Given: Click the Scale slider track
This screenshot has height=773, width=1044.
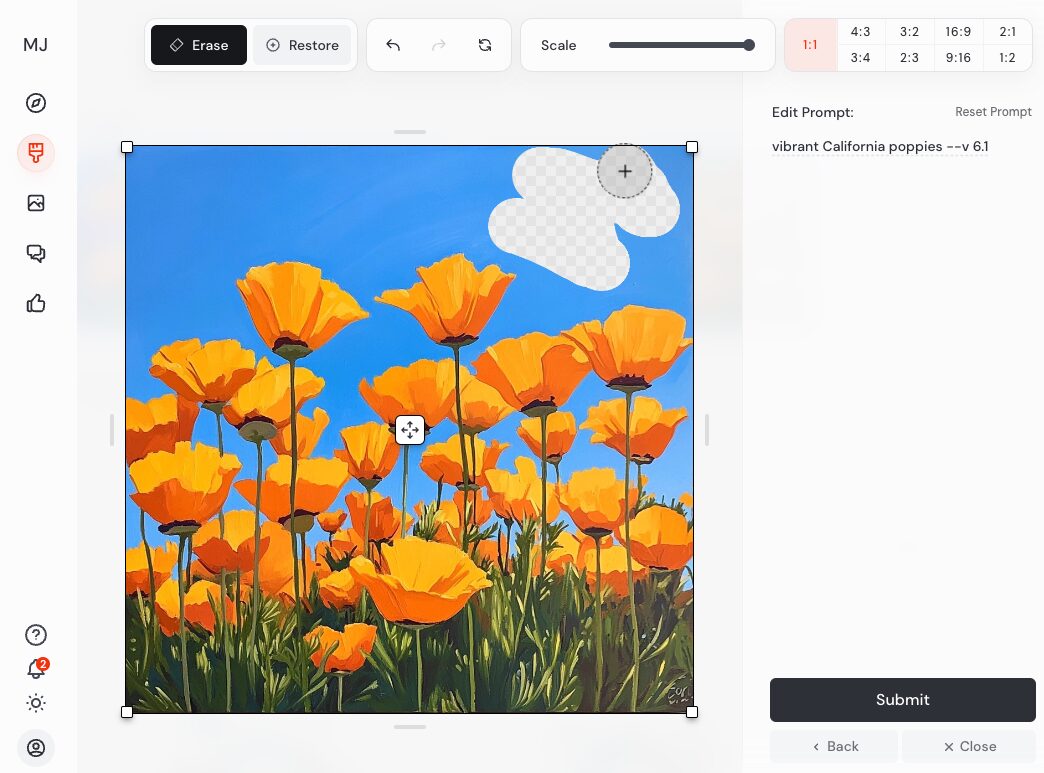Looking at the screenshot, I should coord(680,45).
